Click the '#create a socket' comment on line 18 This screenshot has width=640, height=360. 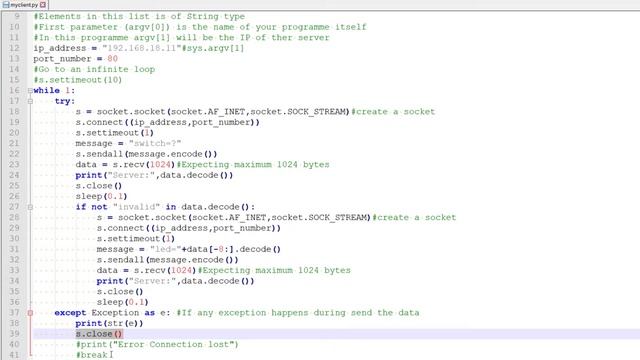[393, 112]
